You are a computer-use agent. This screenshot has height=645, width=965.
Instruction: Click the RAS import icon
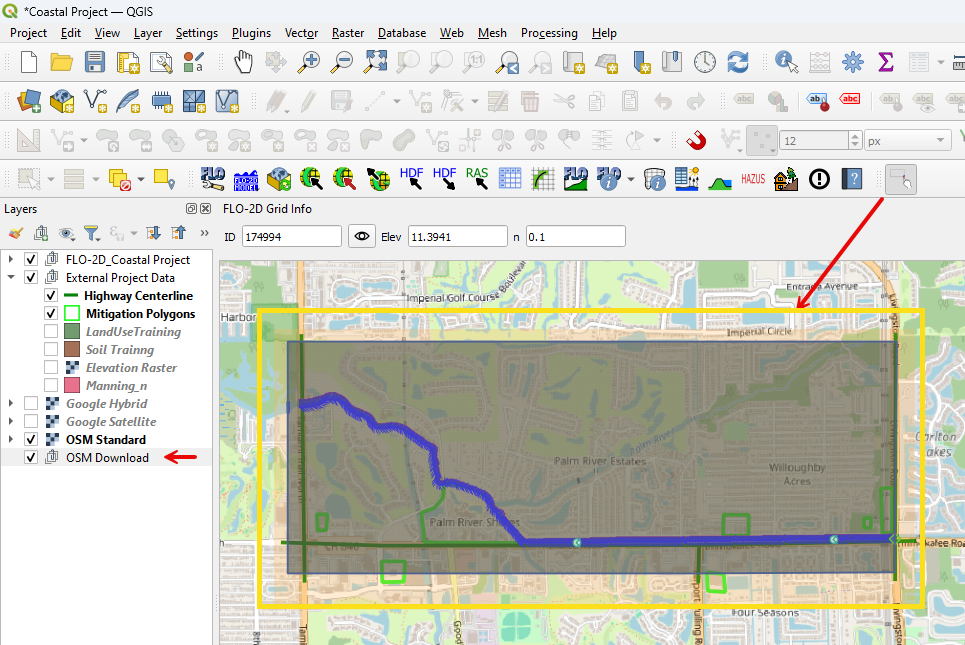[x=477, y=179]
